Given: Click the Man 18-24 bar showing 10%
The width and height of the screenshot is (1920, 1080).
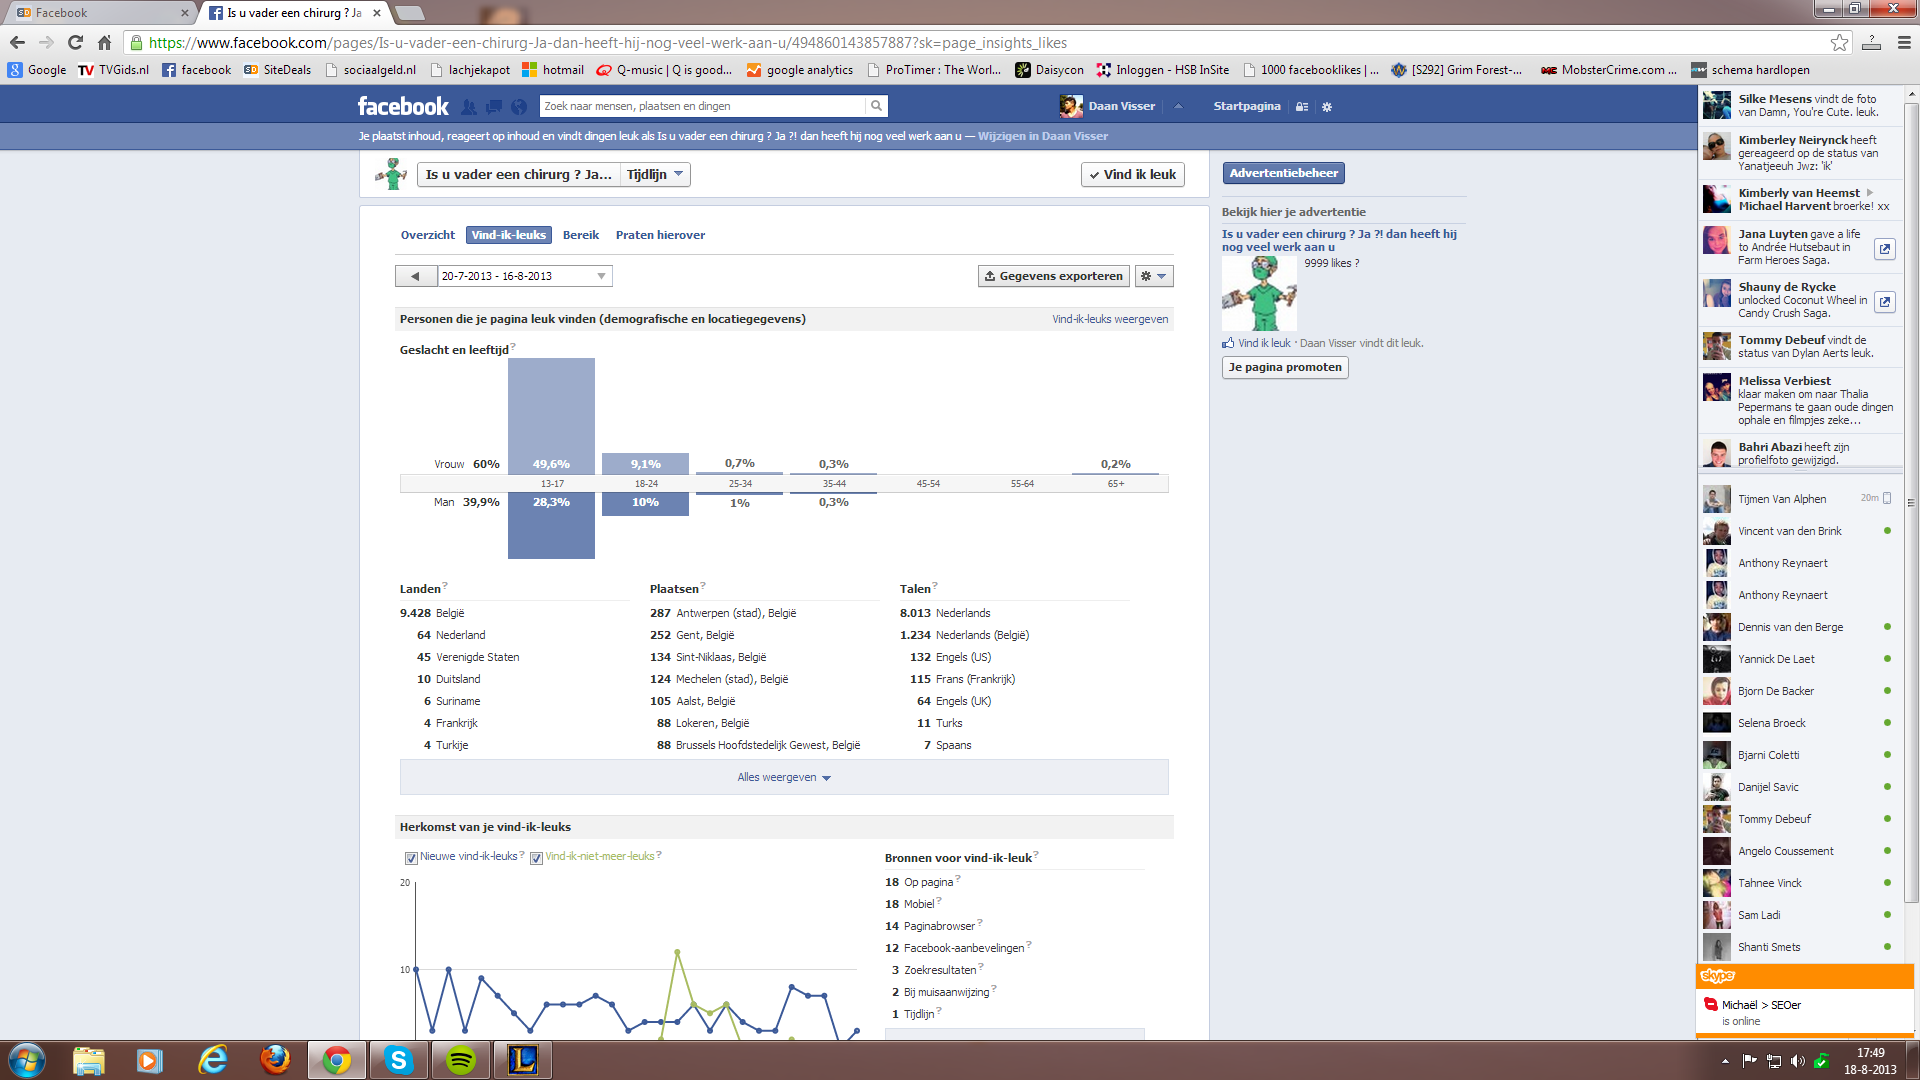Looking at the screenshot, I should (x=645, y=504).
